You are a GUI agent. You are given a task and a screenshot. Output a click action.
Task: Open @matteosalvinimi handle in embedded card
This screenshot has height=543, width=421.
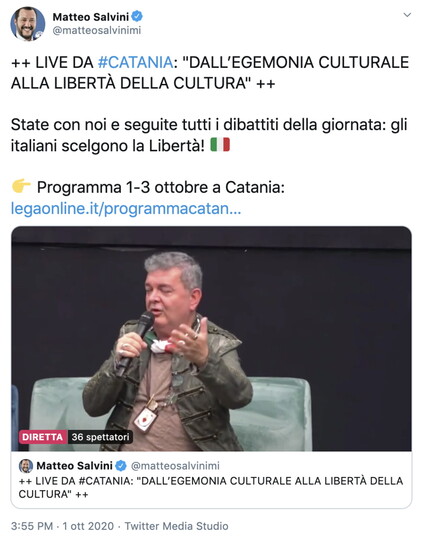coord(175,466)
